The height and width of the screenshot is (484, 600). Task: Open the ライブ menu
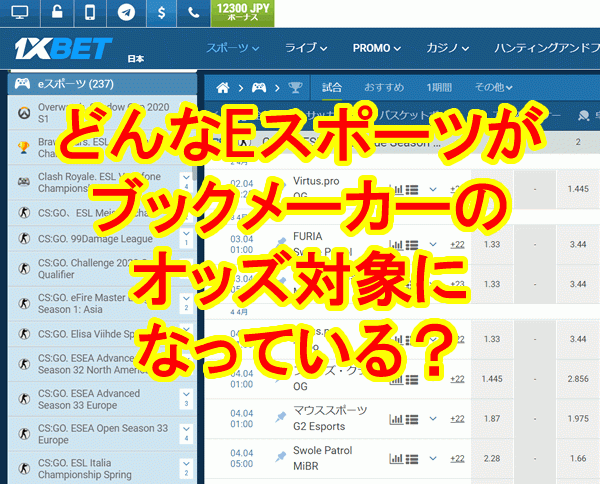click(x=306, y=48)
